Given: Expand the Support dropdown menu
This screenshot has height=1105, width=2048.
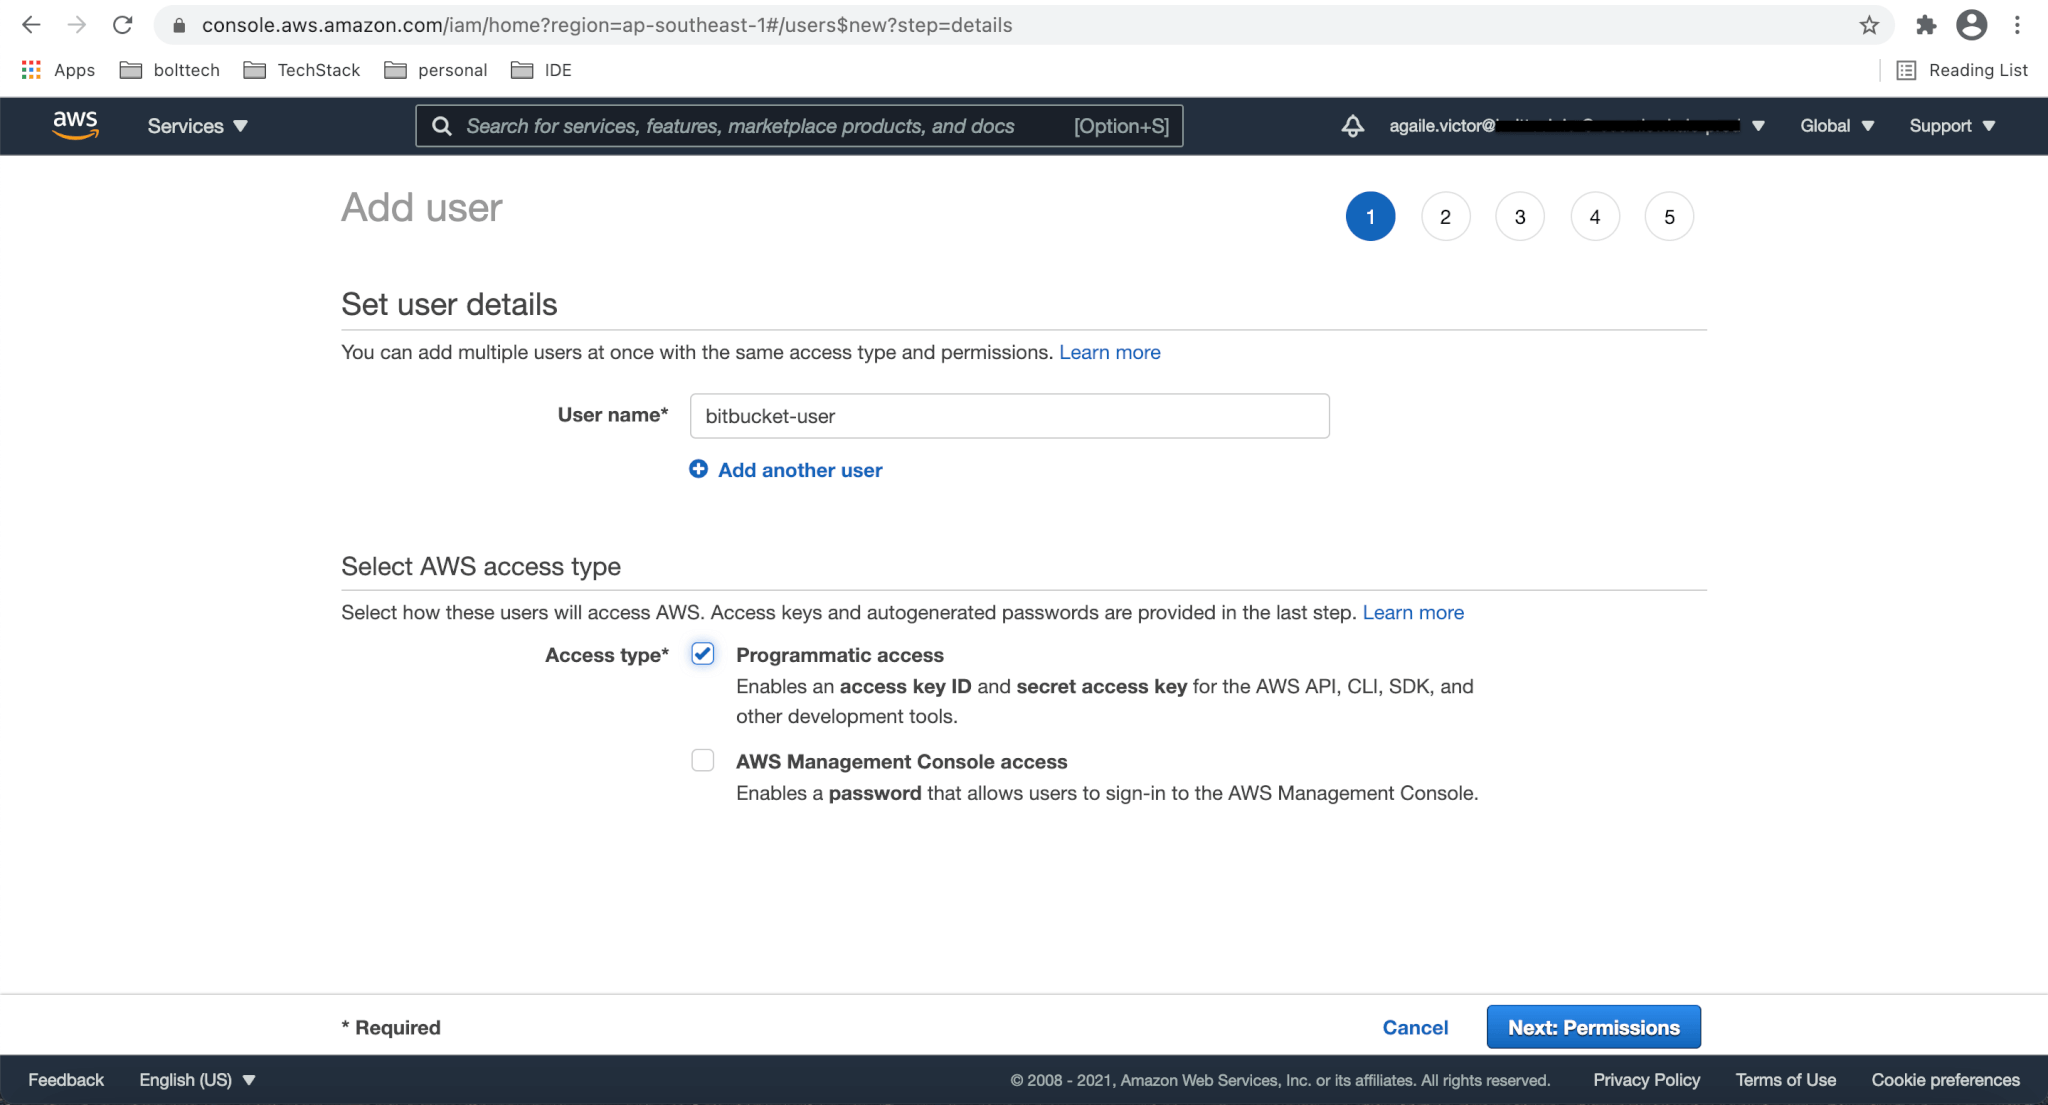Looking at the screenshot, I should (x=1951, y=126).
